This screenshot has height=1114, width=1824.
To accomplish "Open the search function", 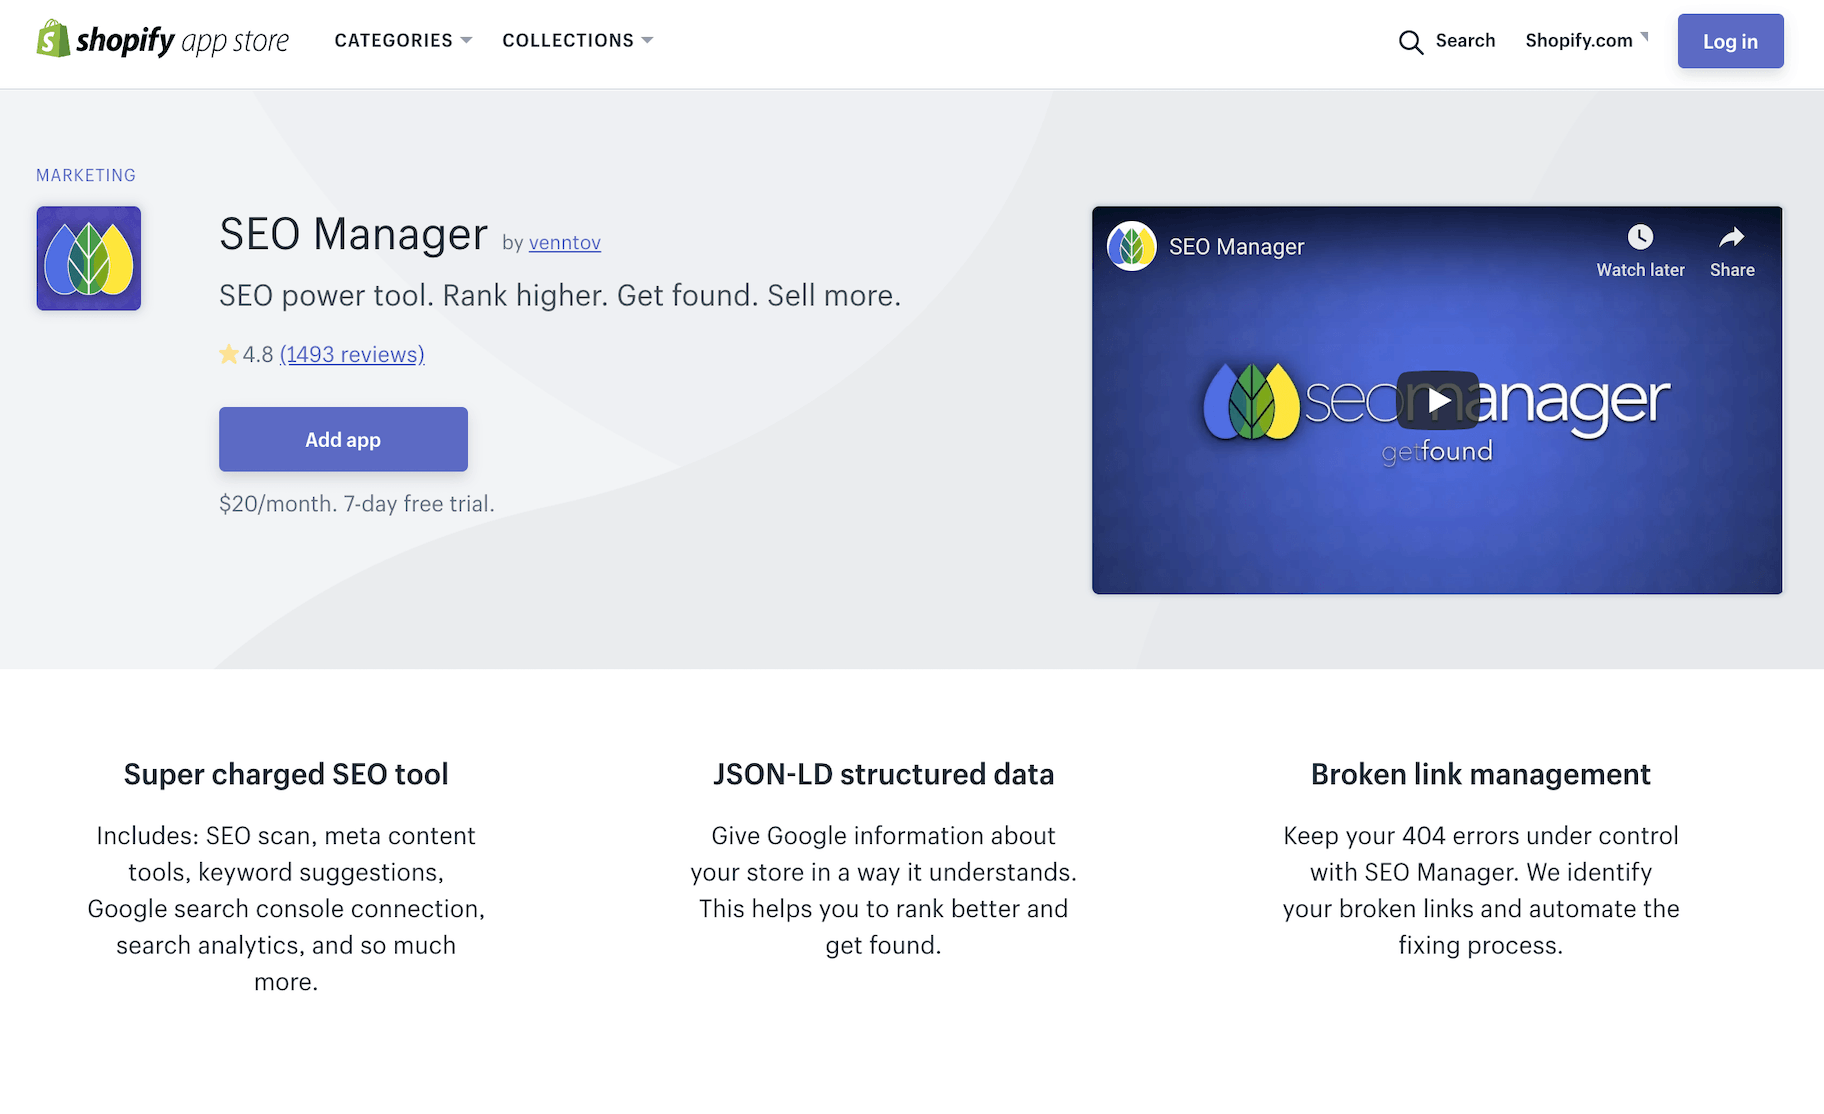I will [1445, 41].
